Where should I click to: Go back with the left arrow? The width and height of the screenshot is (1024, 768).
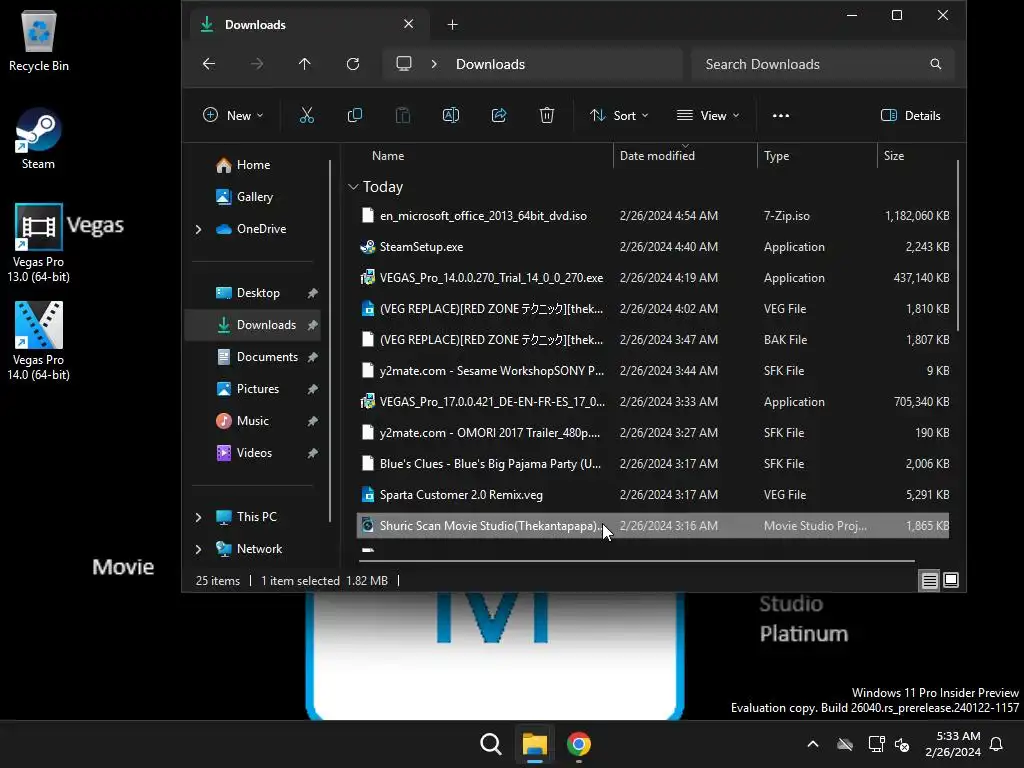(209, 64)
